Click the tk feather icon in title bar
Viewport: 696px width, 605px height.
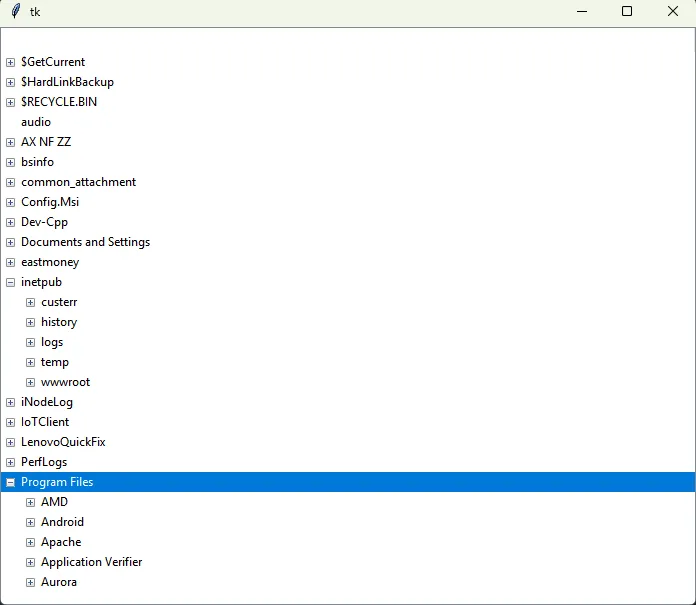(15, 12)
